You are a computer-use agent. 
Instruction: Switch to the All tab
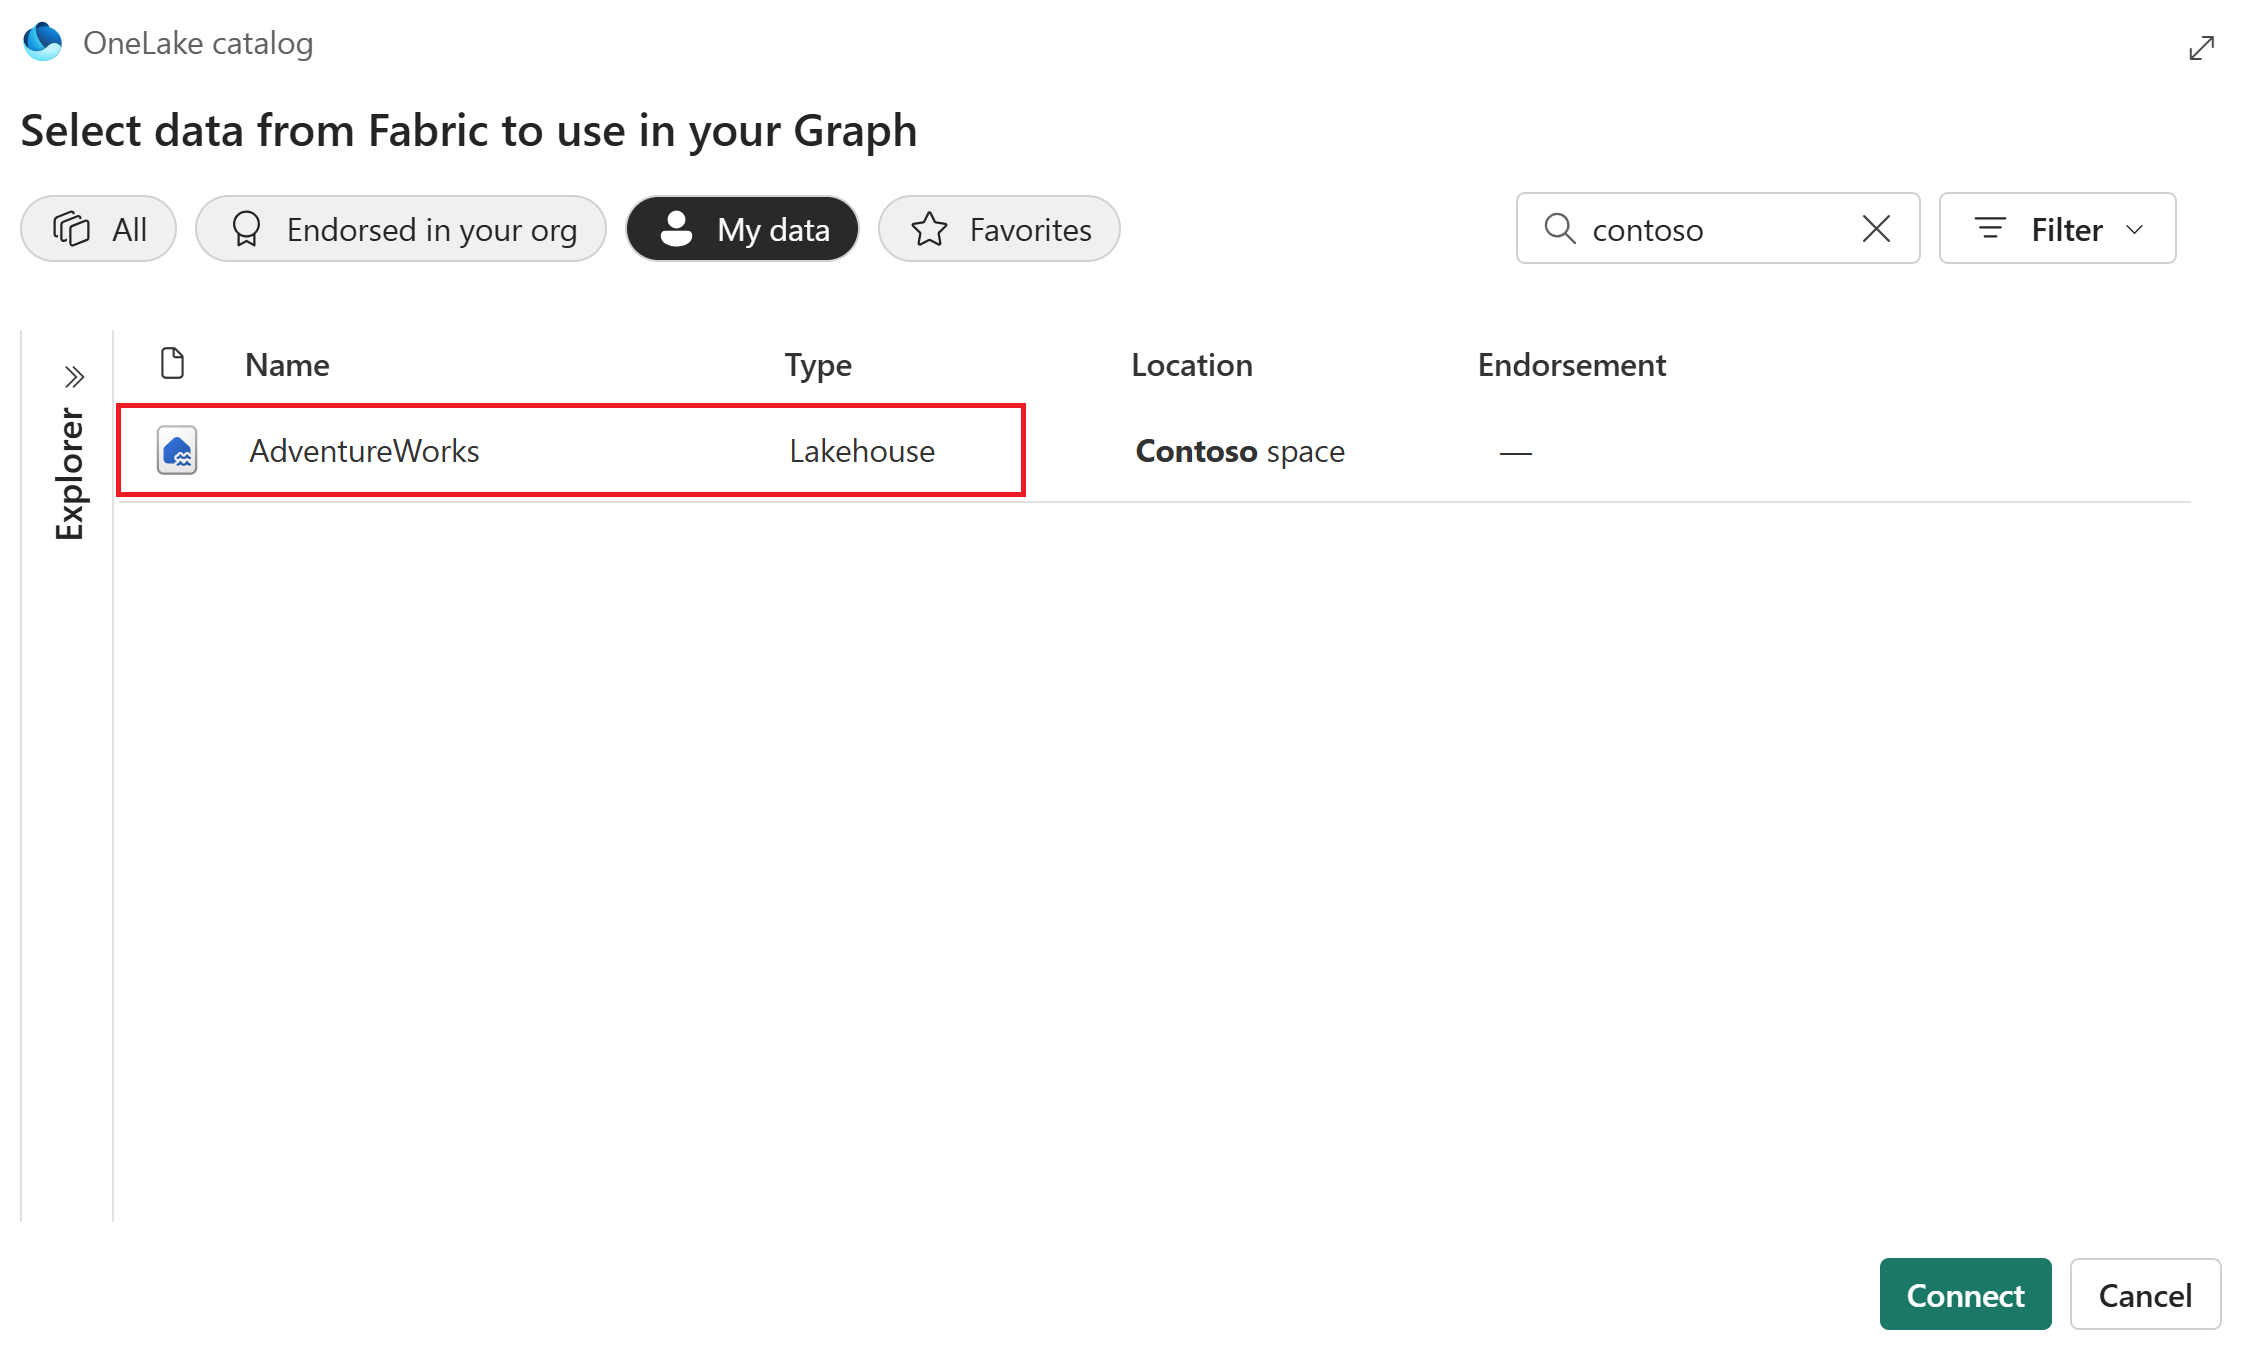click(98, 229)
